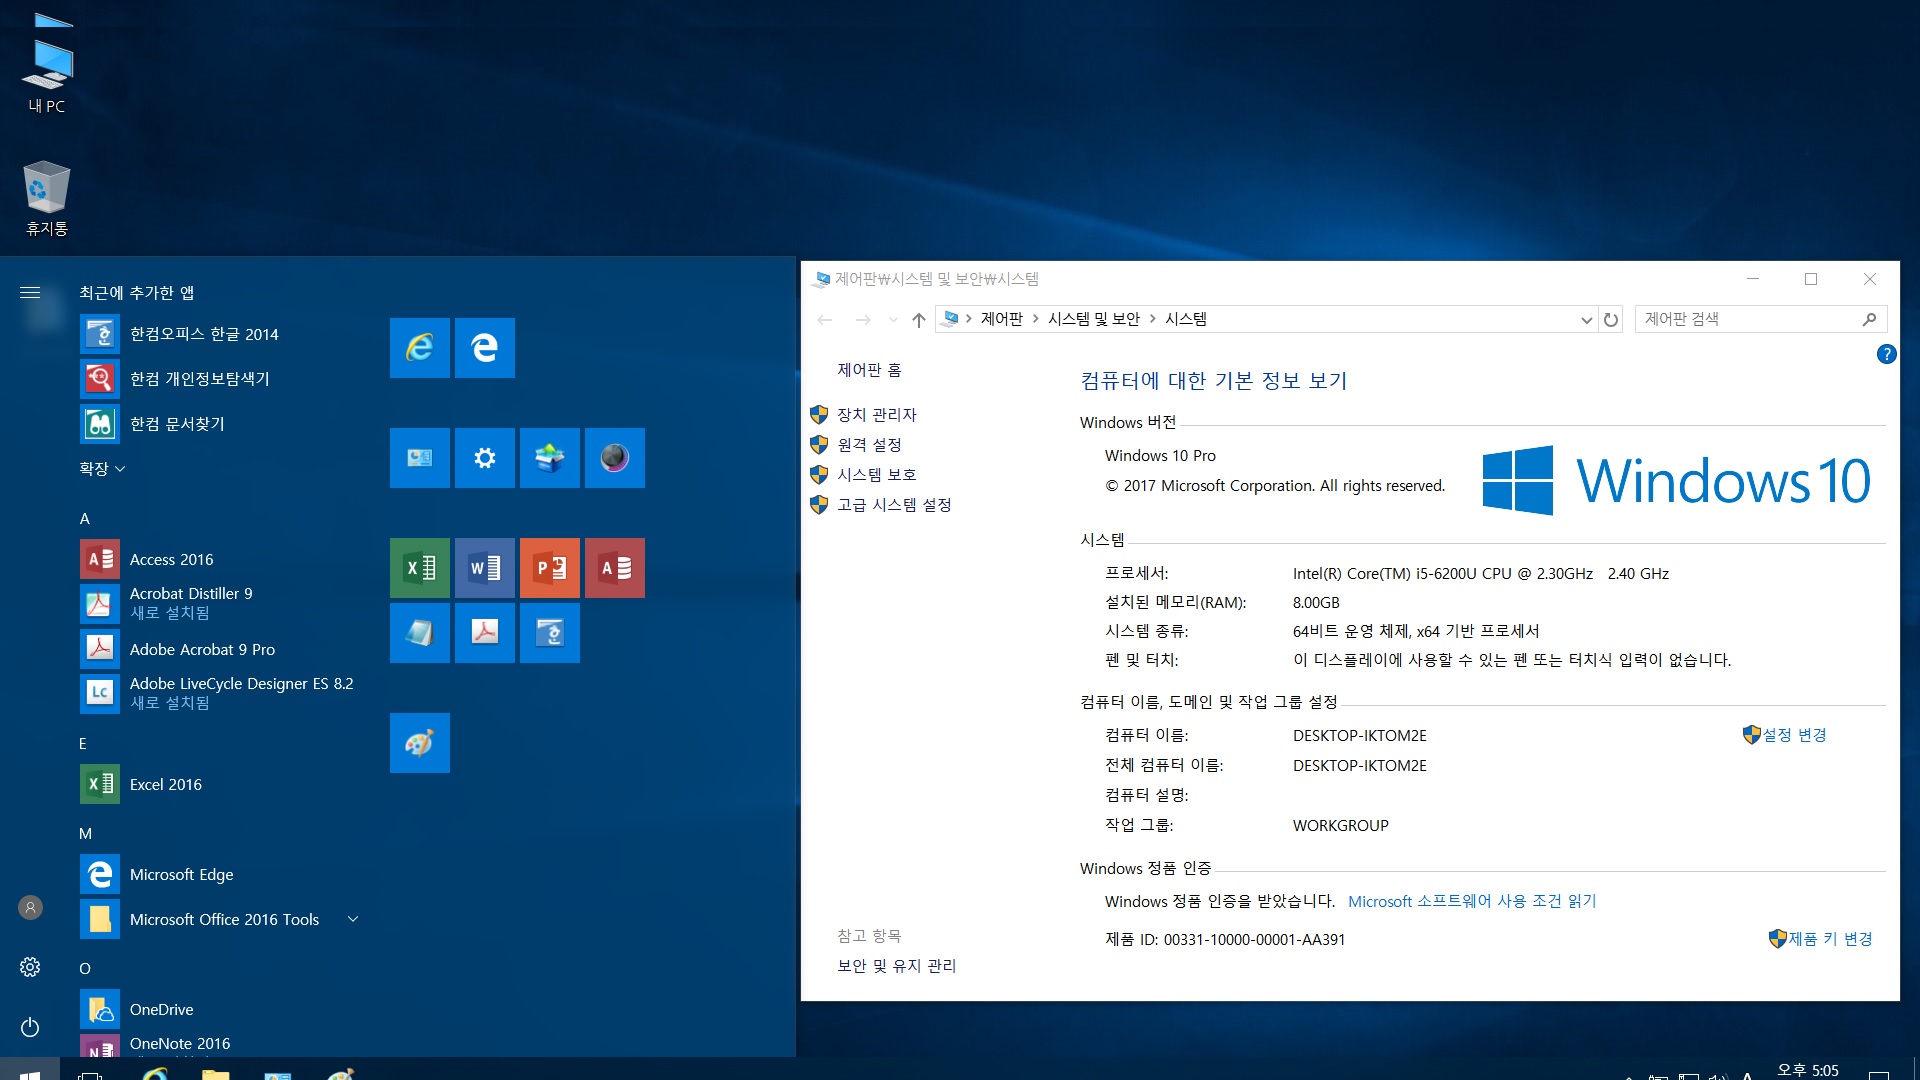Open the 휴지통 recycle bin icon

tap(47, 198)
